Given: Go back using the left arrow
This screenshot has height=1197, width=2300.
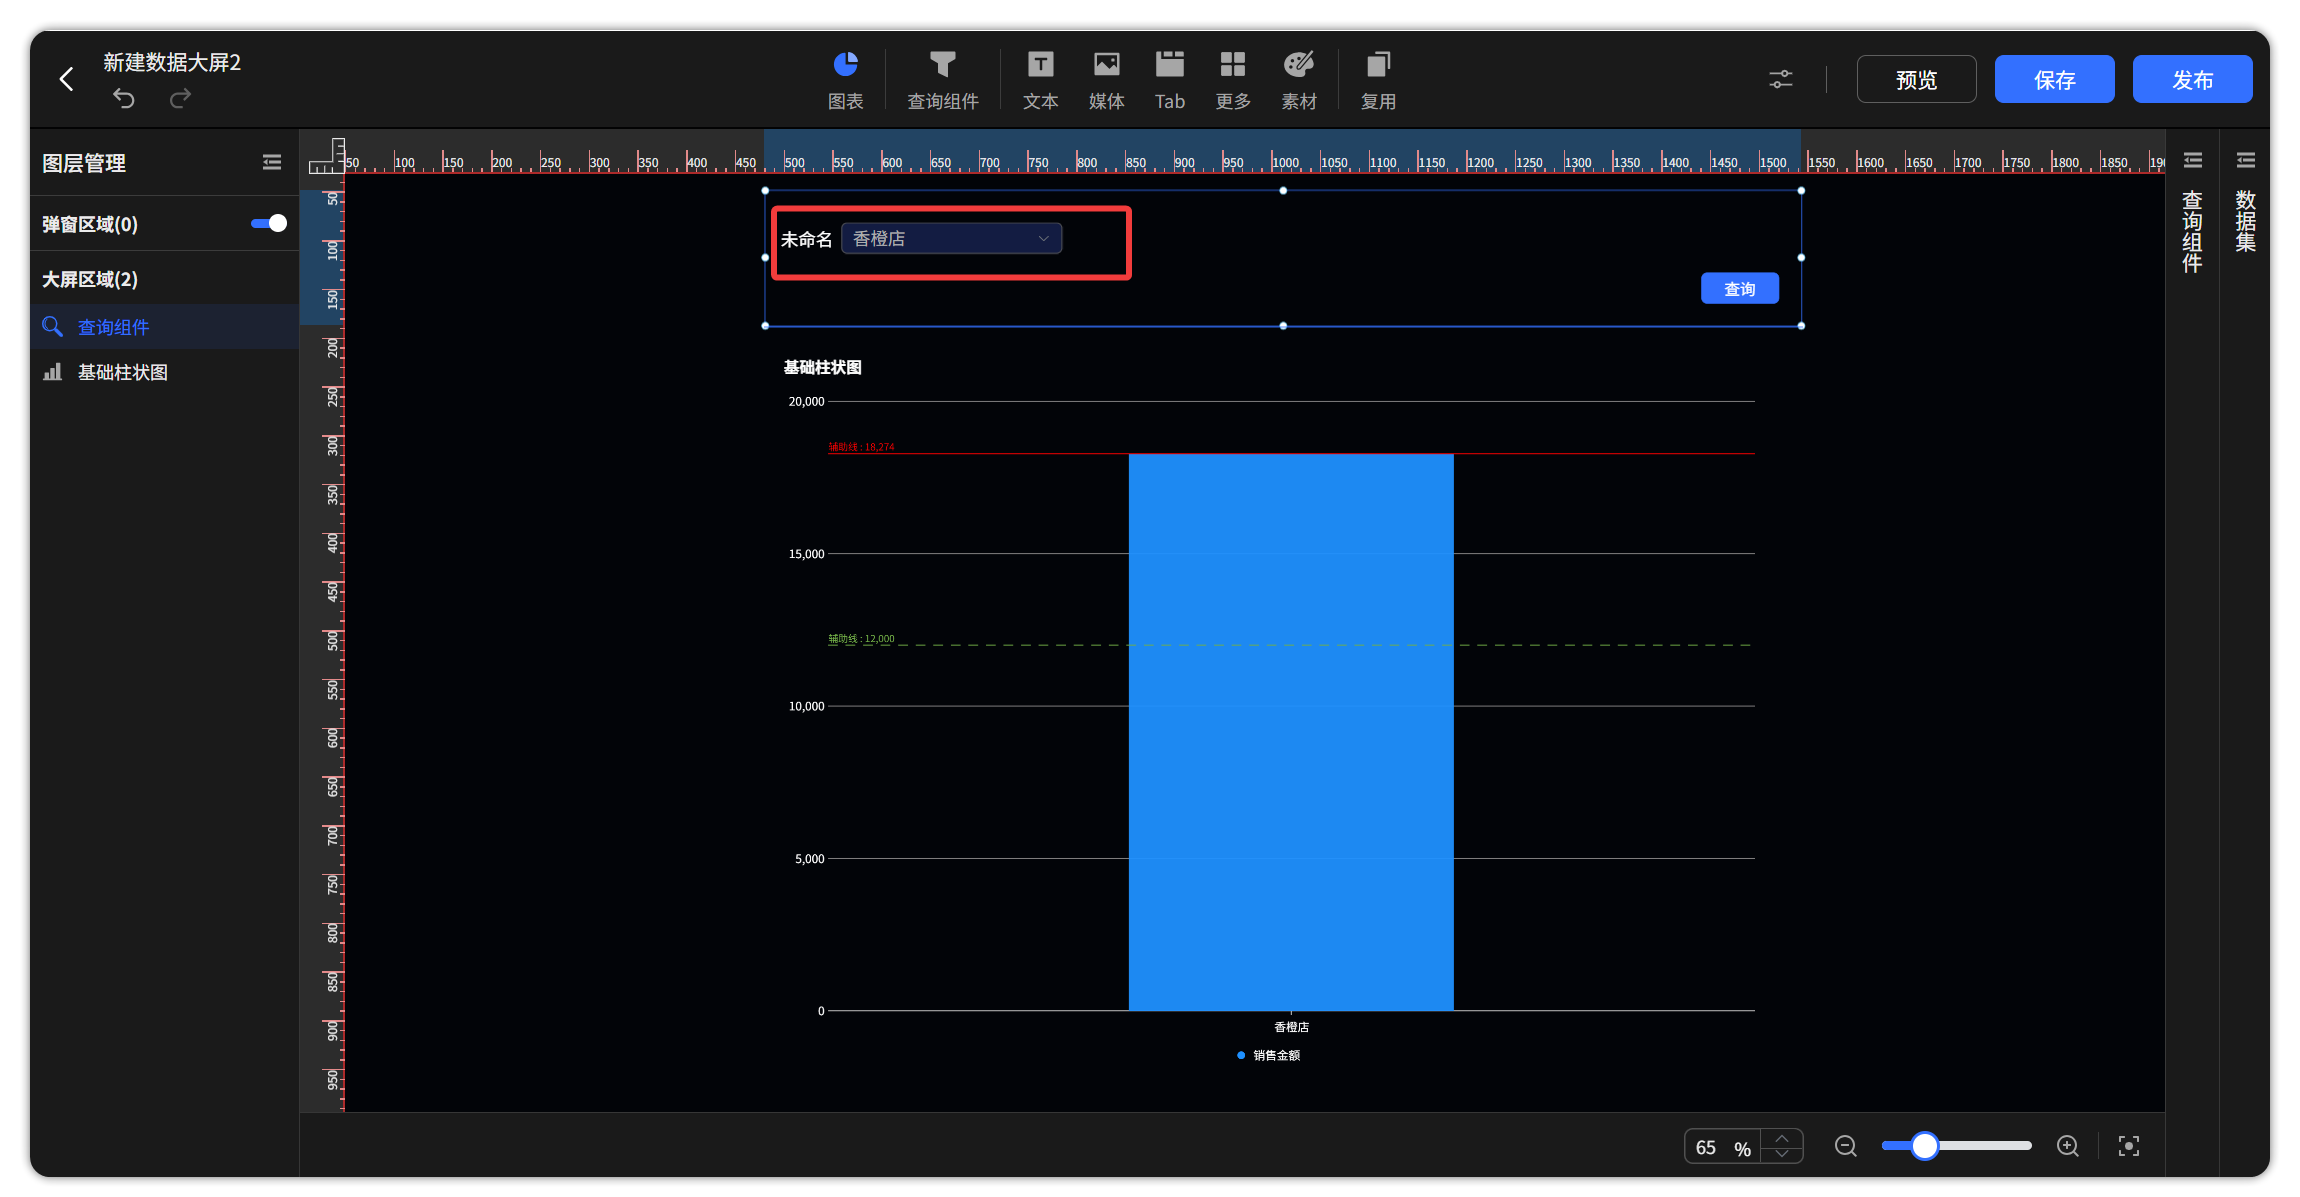Looking at the screenshot, I should click(67, 79).
